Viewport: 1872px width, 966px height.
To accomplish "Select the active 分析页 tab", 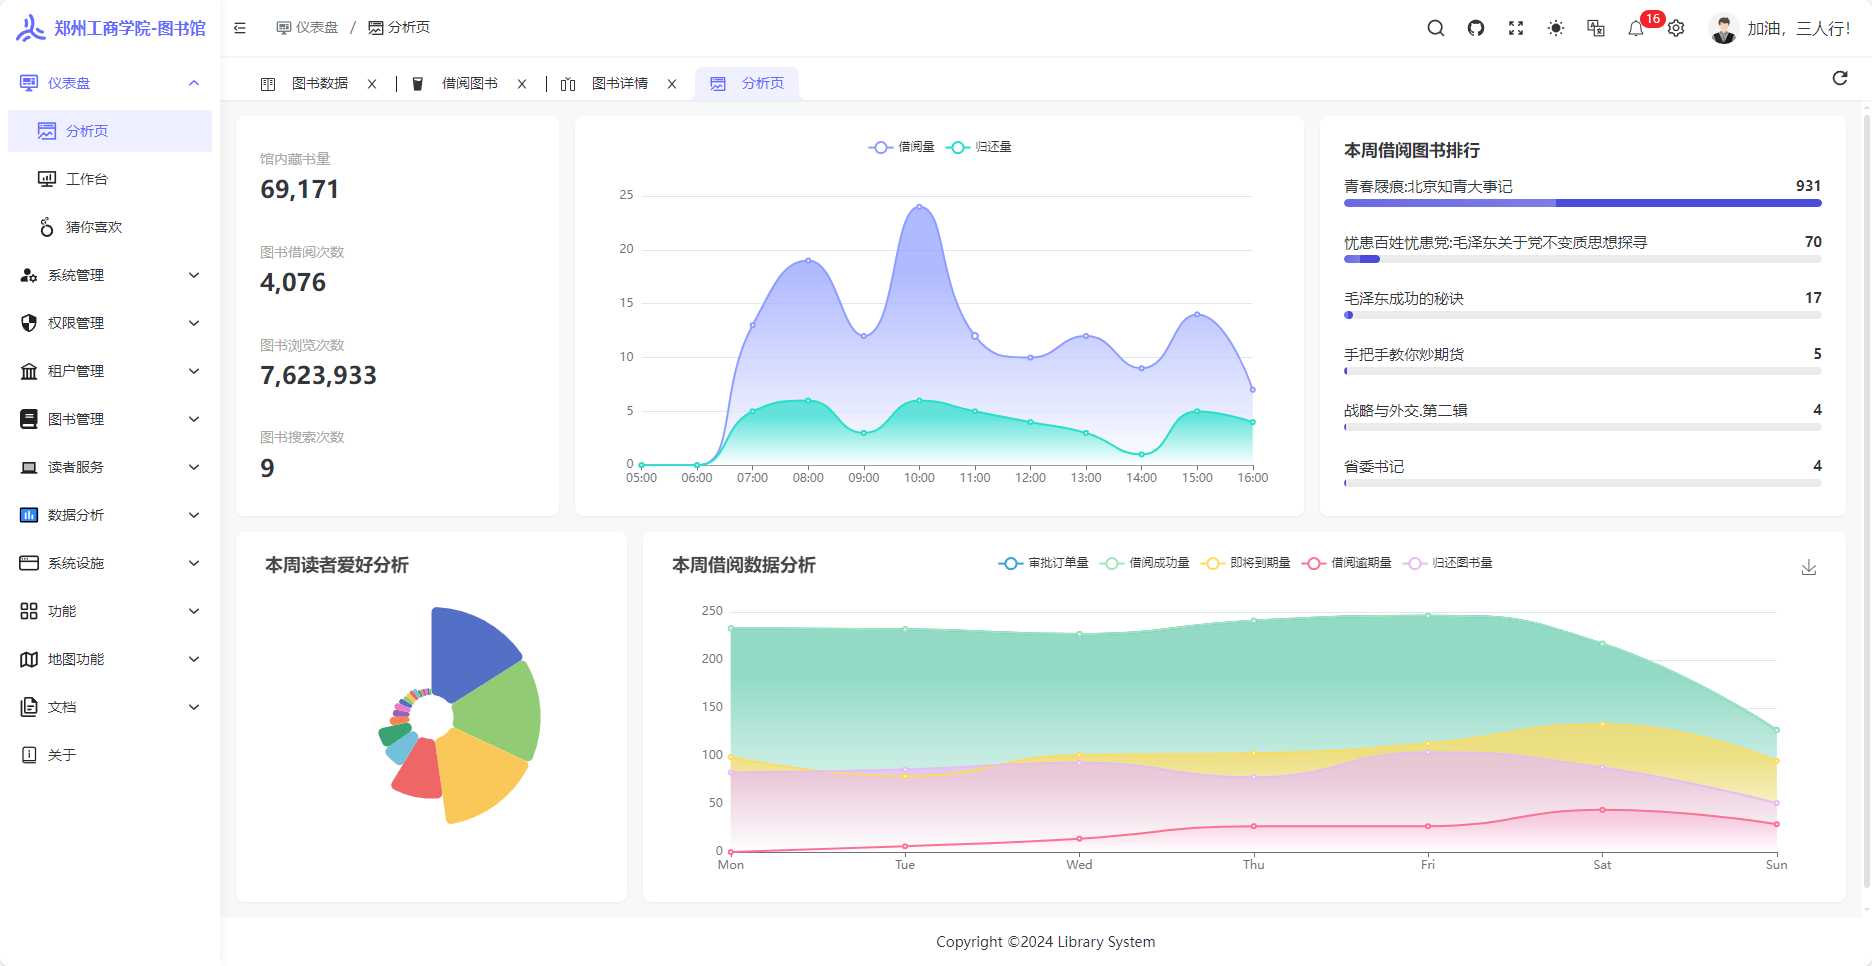I will point(747,84).
